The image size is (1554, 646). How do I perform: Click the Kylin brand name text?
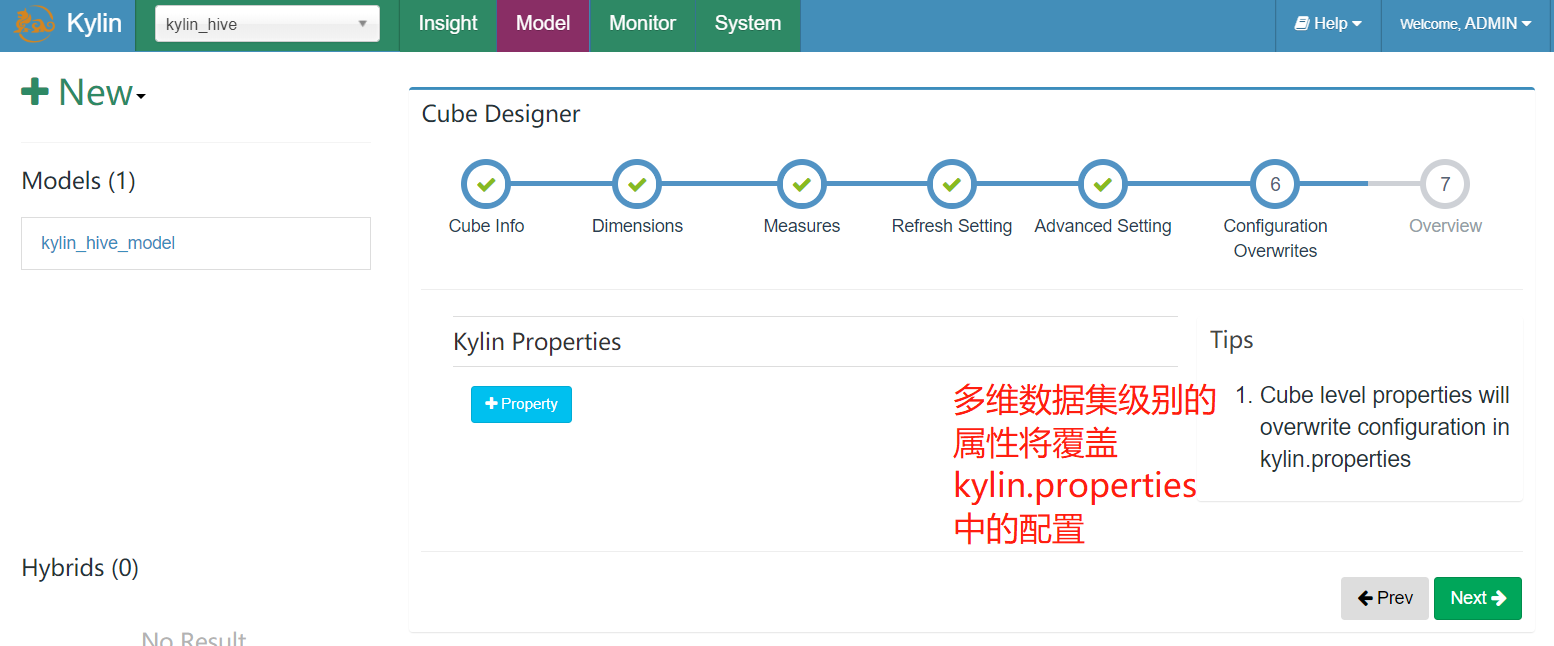(x=94, y=24)
